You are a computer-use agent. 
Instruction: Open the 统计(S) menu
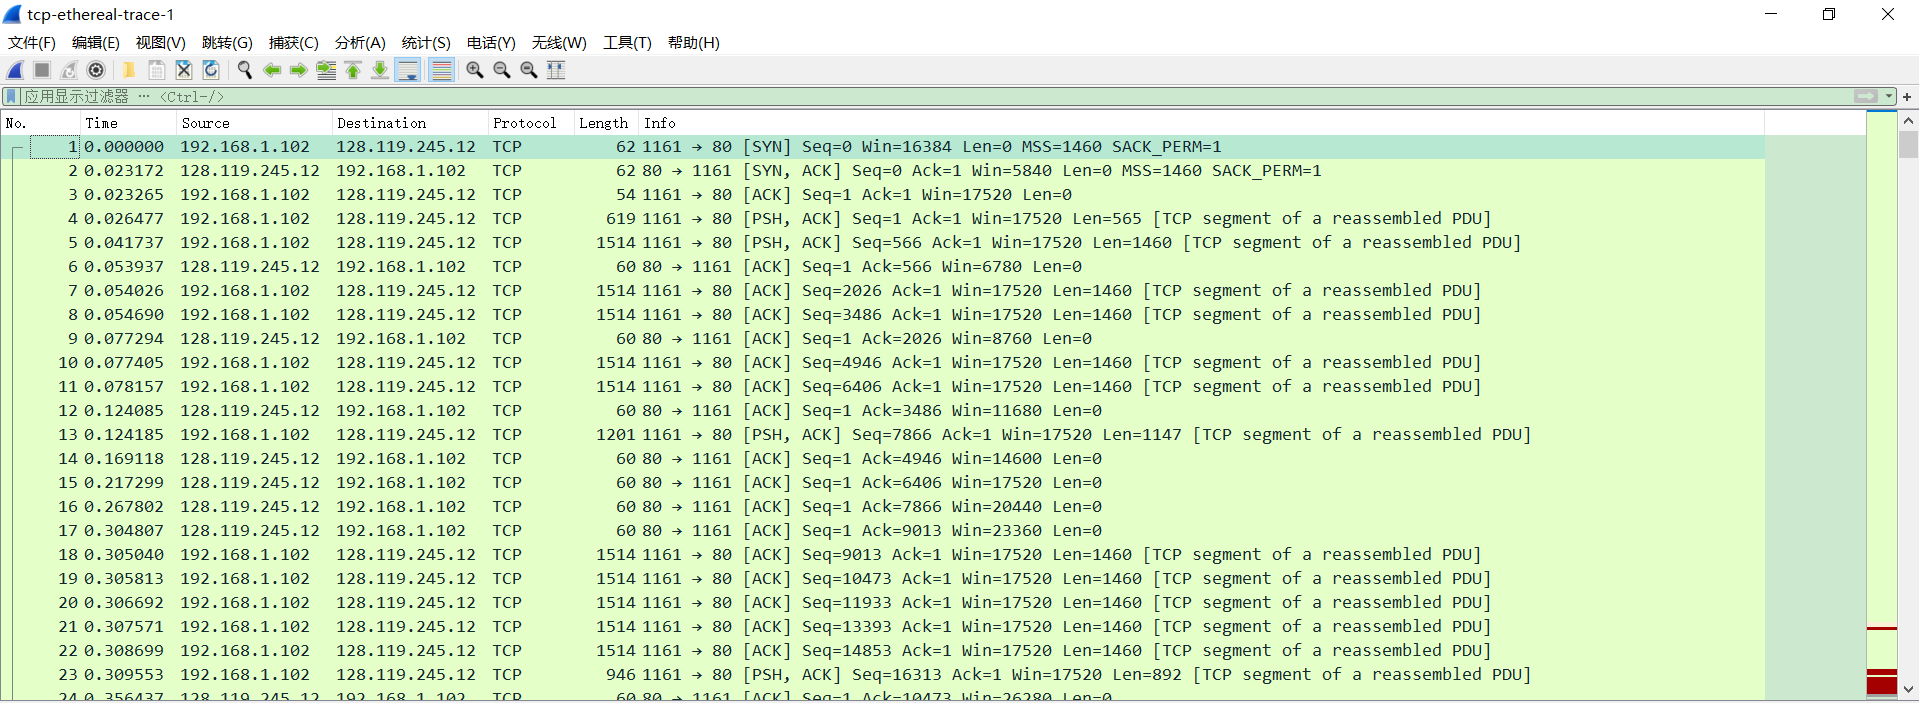[426, 42]
